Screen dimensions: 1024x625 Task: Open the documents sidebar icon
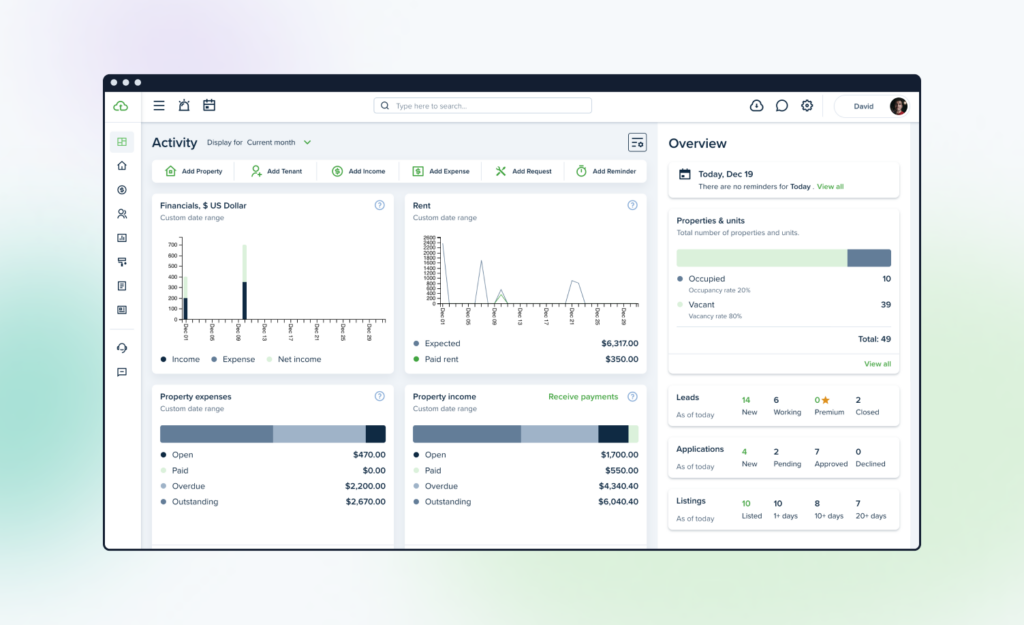122,286
